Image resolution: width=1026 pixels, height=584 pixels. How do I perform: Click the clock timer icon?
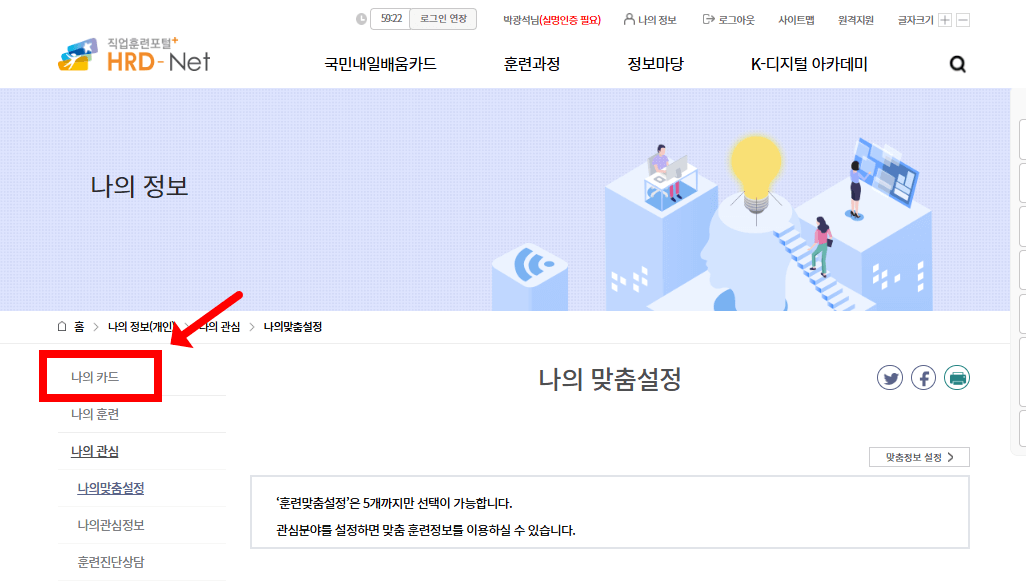click(361, 19)
